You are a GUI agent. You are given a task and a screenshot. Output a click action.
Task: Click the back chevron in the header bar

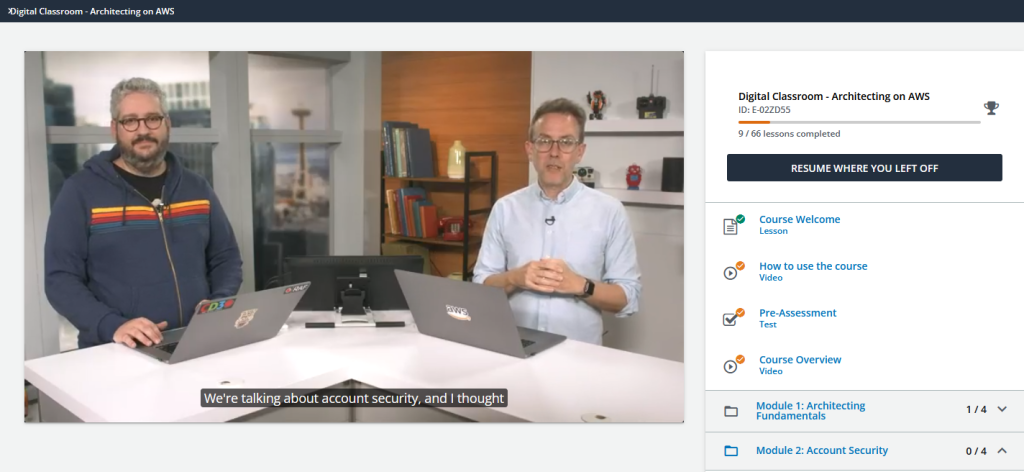tap(5, 11)
